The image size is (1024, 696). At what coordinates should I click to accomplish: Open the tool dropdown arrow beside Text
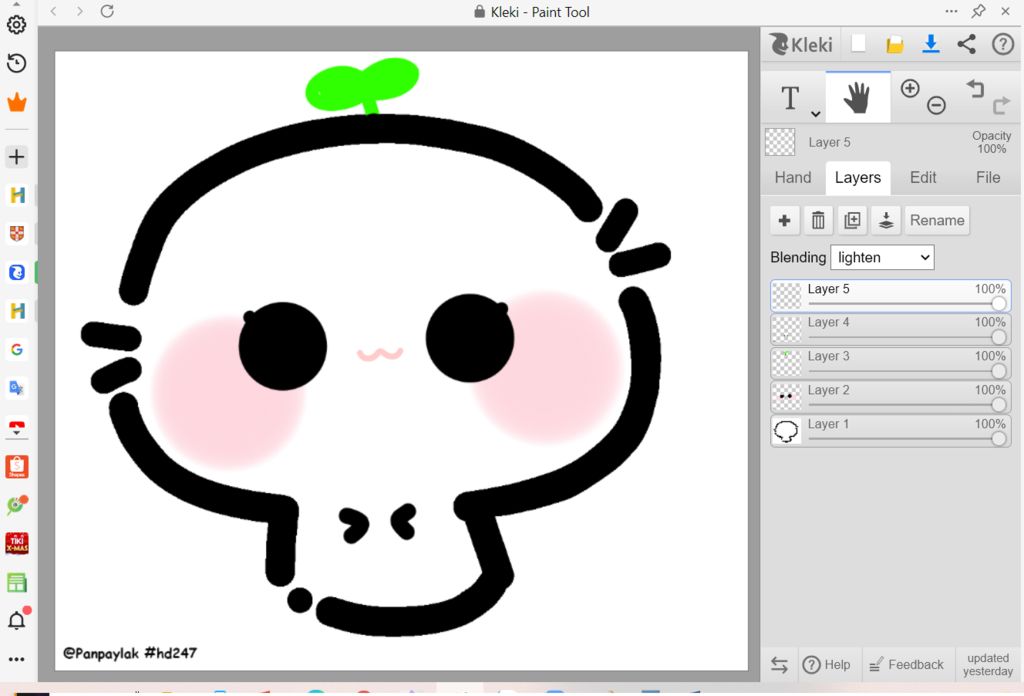[815, 114]
